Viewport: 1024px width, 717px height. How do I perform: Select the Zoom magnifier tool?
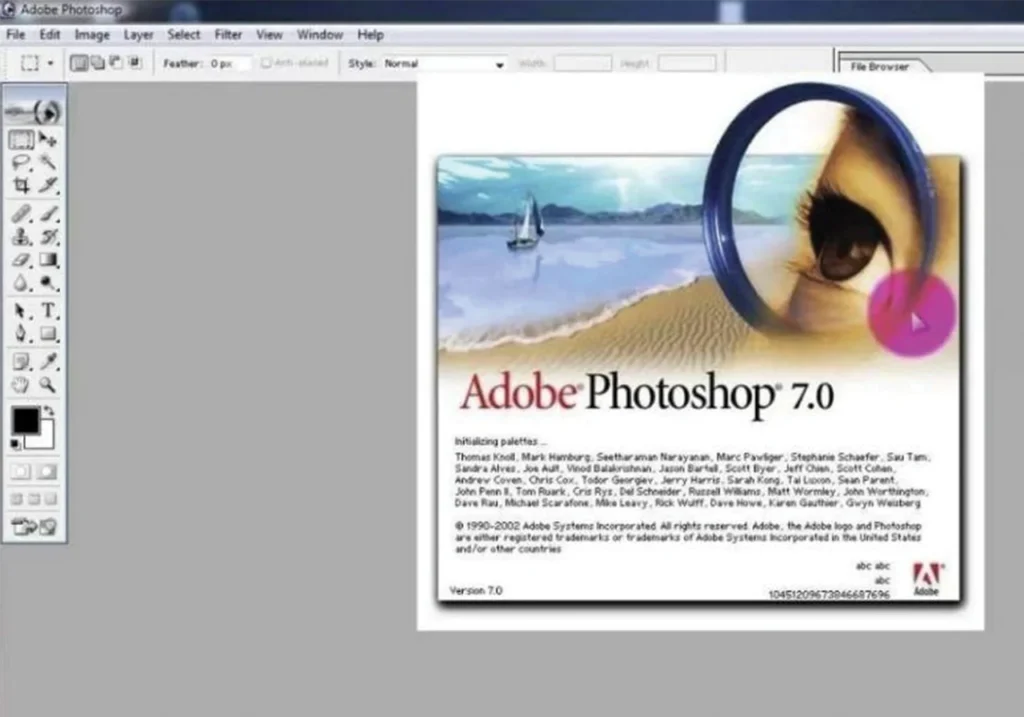coord(48,385)
